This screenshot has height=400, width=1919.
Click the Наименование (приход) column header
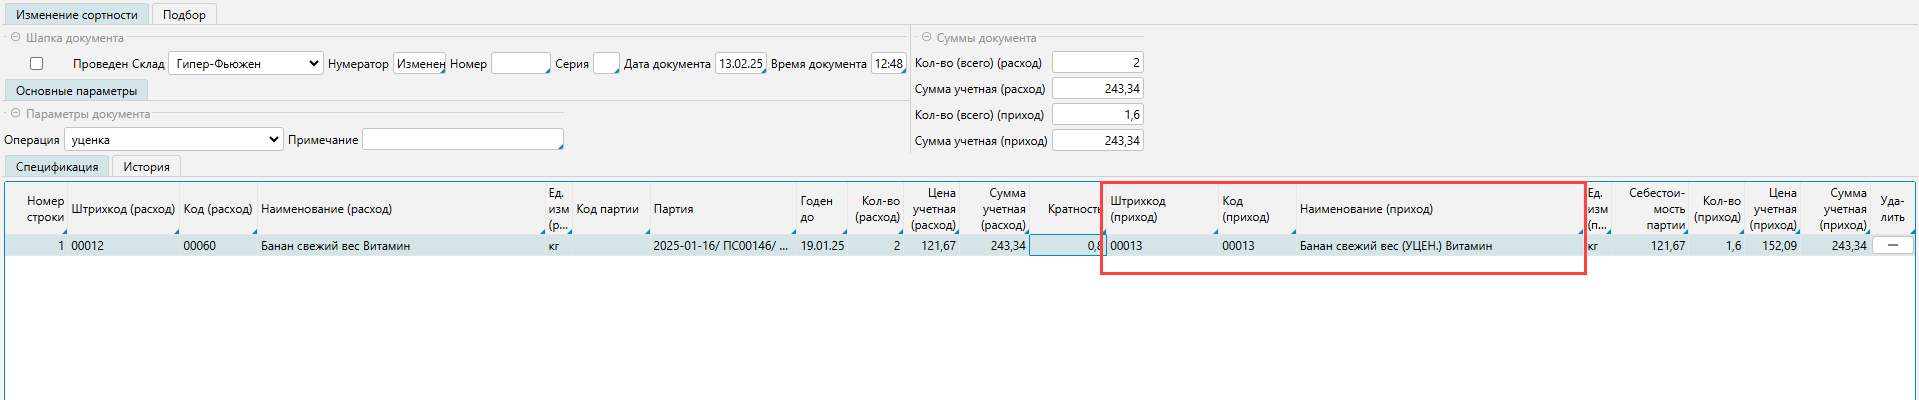click(1366, 209)
